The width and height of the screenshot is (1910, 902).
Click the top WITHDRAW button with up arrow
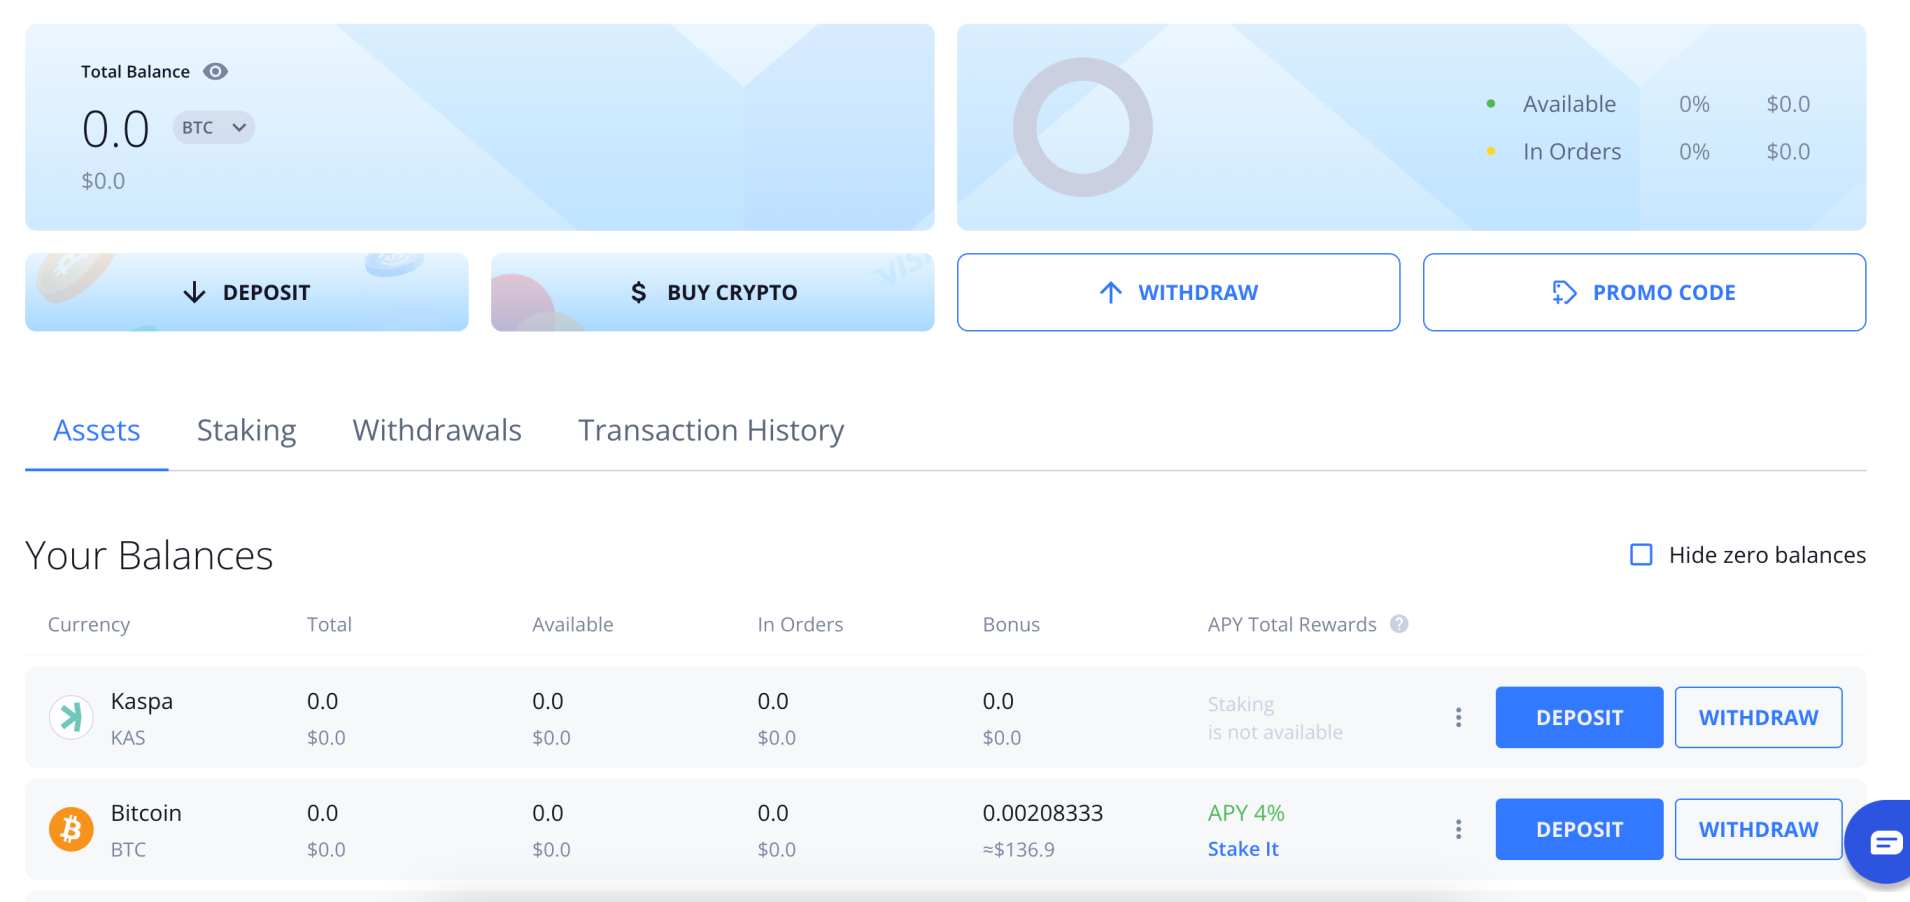point(1178,292)
